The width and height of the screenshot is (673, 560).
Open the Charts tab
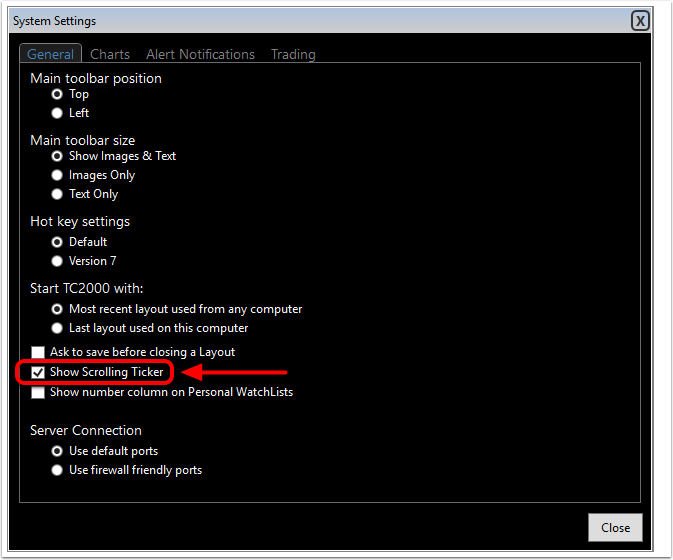[110, 54]
